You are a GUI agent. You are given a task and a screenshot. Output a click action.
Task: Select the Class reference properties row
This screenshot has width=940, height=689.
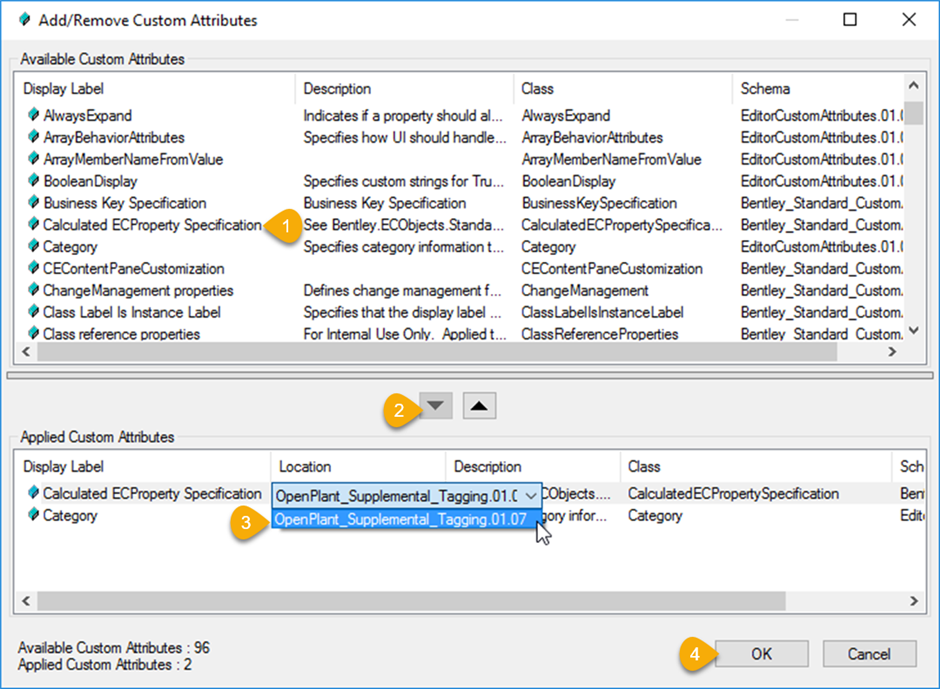121,334
